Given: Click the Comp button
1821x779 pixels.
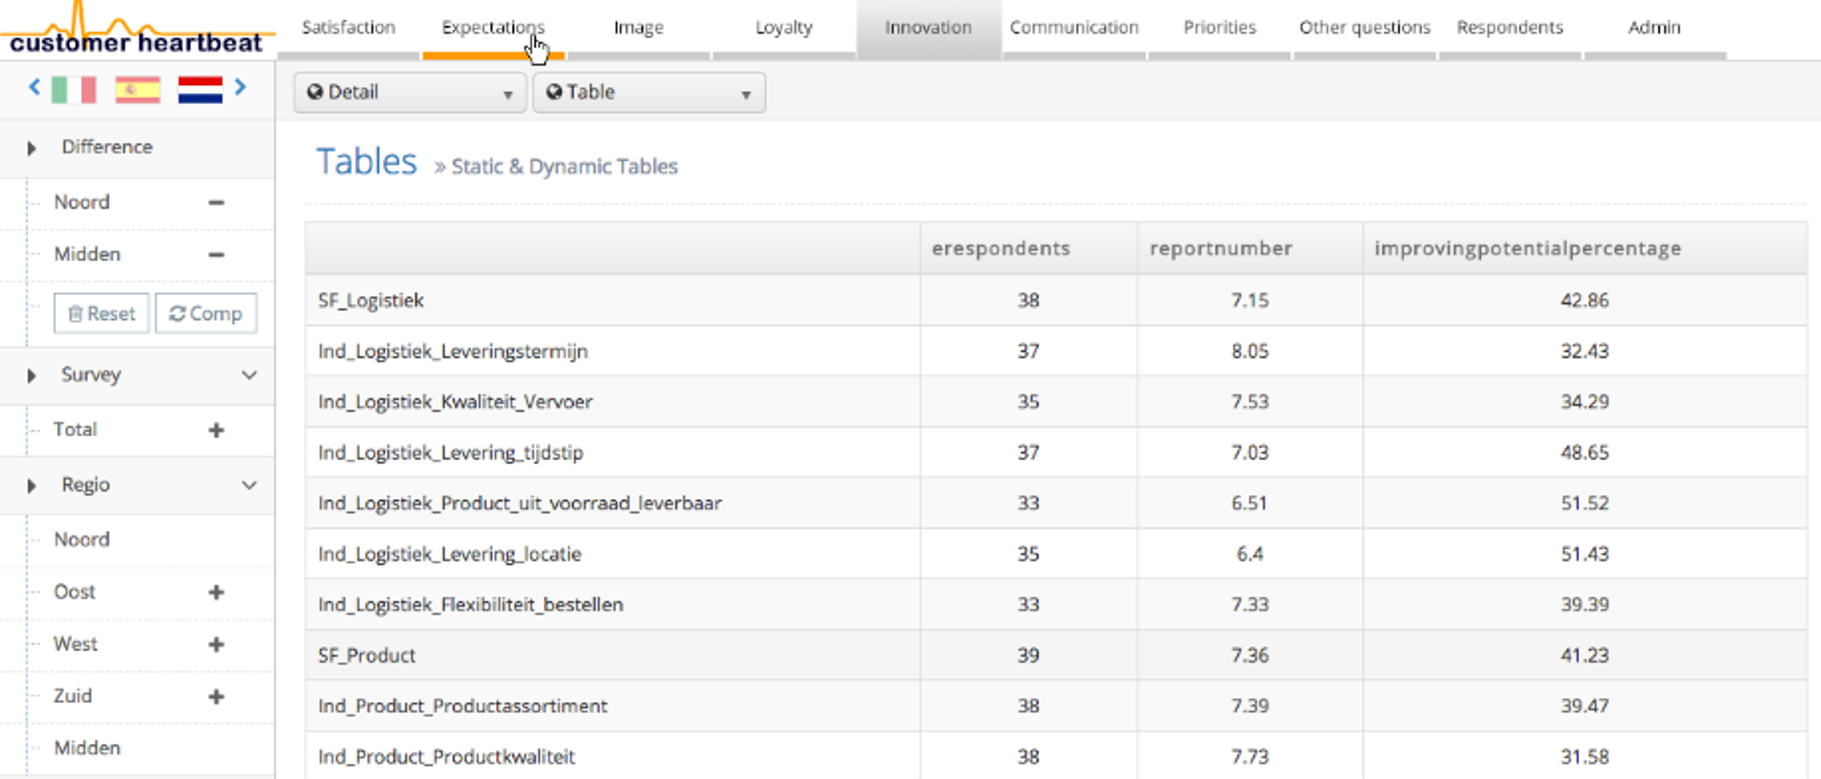Looking at the screenshot, I should pyautogui.click(x=206, y=314).
